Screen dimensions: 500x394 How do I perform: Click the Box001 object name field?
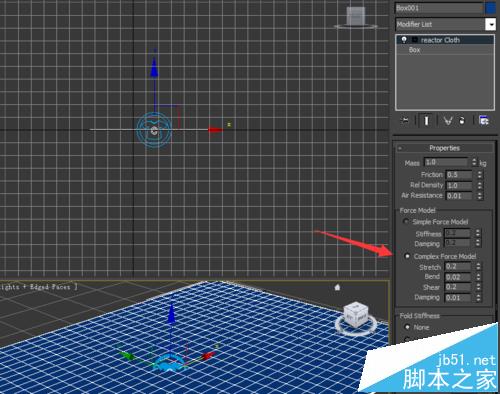(x=439, y=8)
